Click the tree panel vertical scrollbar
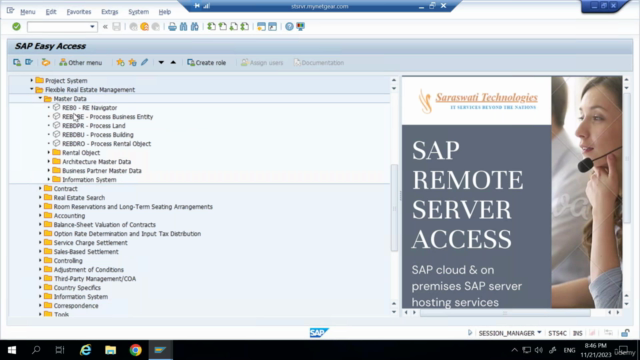The height and width of the screenshot is (360, 640). coord(394,208)
